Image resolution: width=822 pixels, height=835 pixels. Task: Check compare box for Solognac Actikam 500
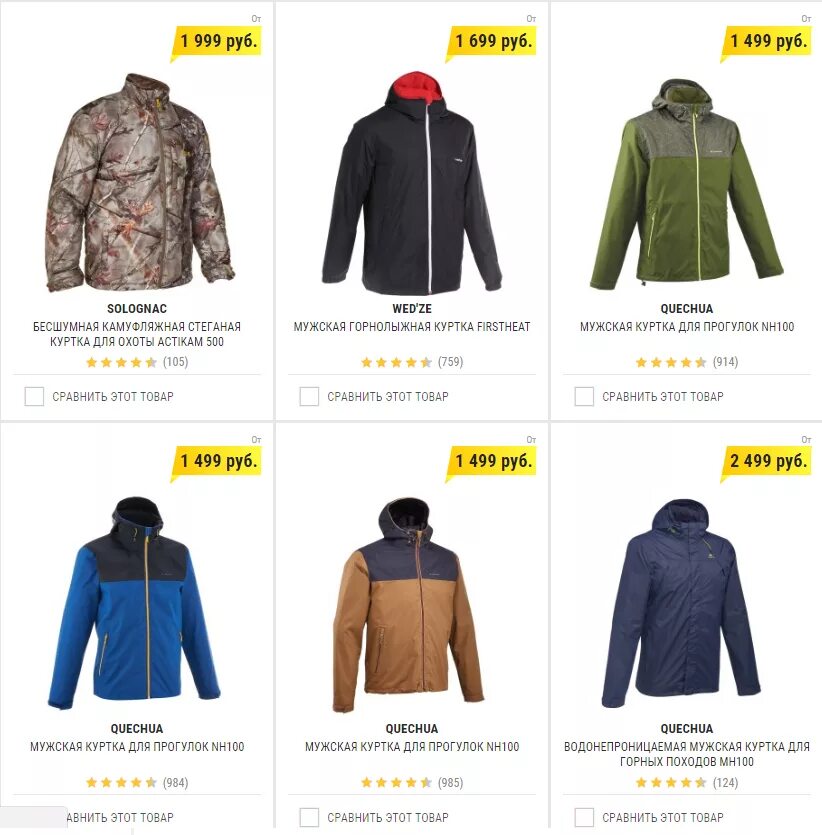pyautogui.click(x=34, y=397)
